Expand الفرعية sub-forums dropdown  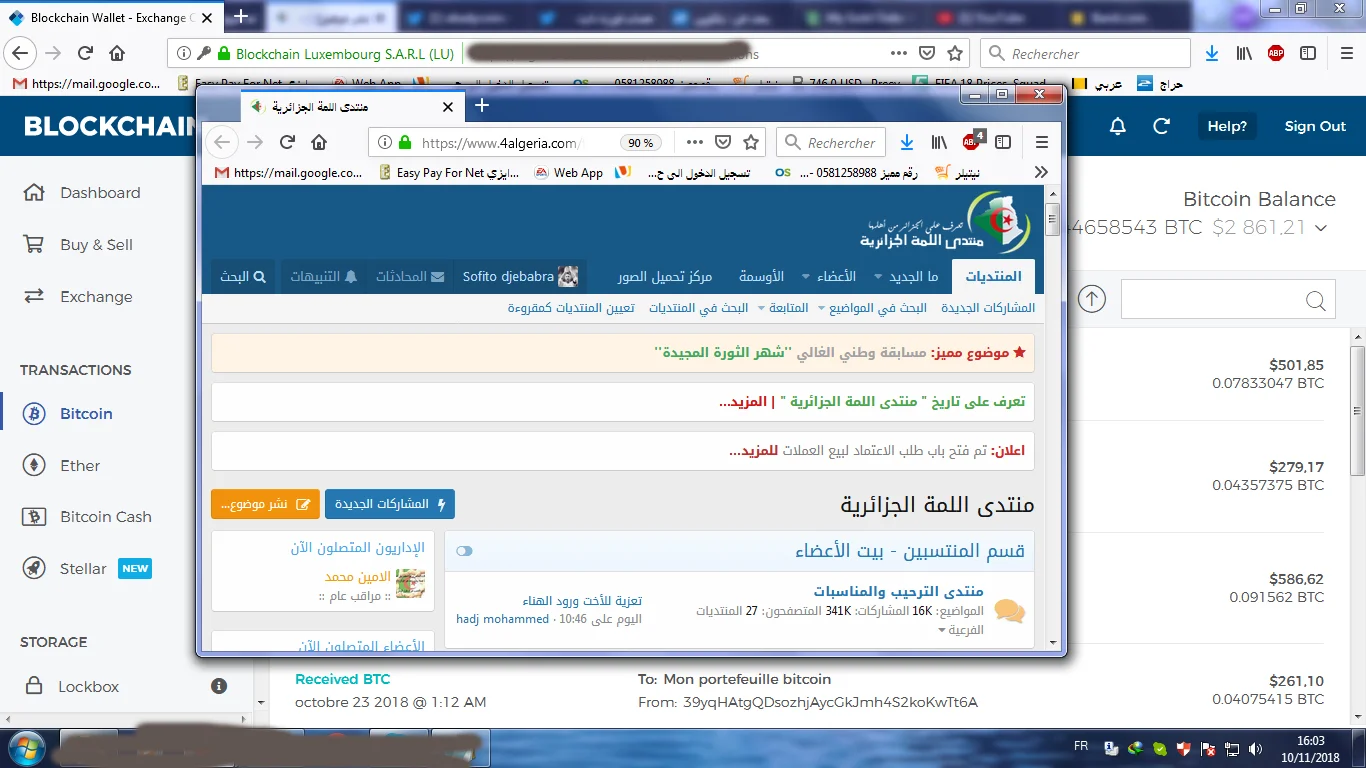[x=941, y=631]
